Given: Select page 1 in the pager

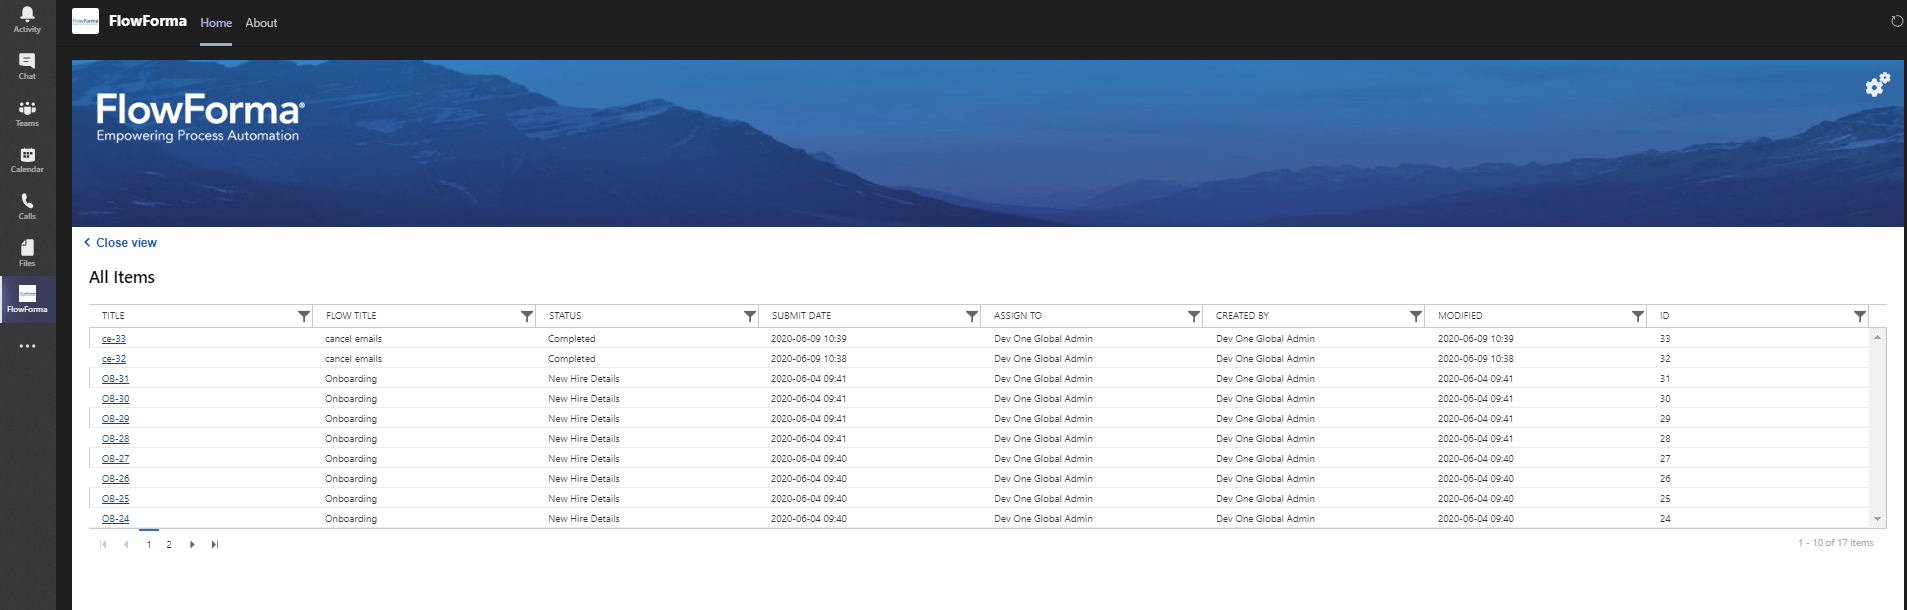Looking at the screenshot, I should (x=149, y=545).
